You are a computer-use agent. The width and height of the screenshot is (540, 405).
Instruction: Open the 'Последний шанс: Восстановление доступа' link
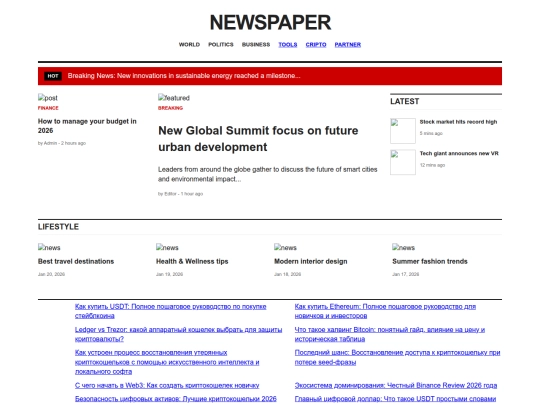(x=397, y=357)
